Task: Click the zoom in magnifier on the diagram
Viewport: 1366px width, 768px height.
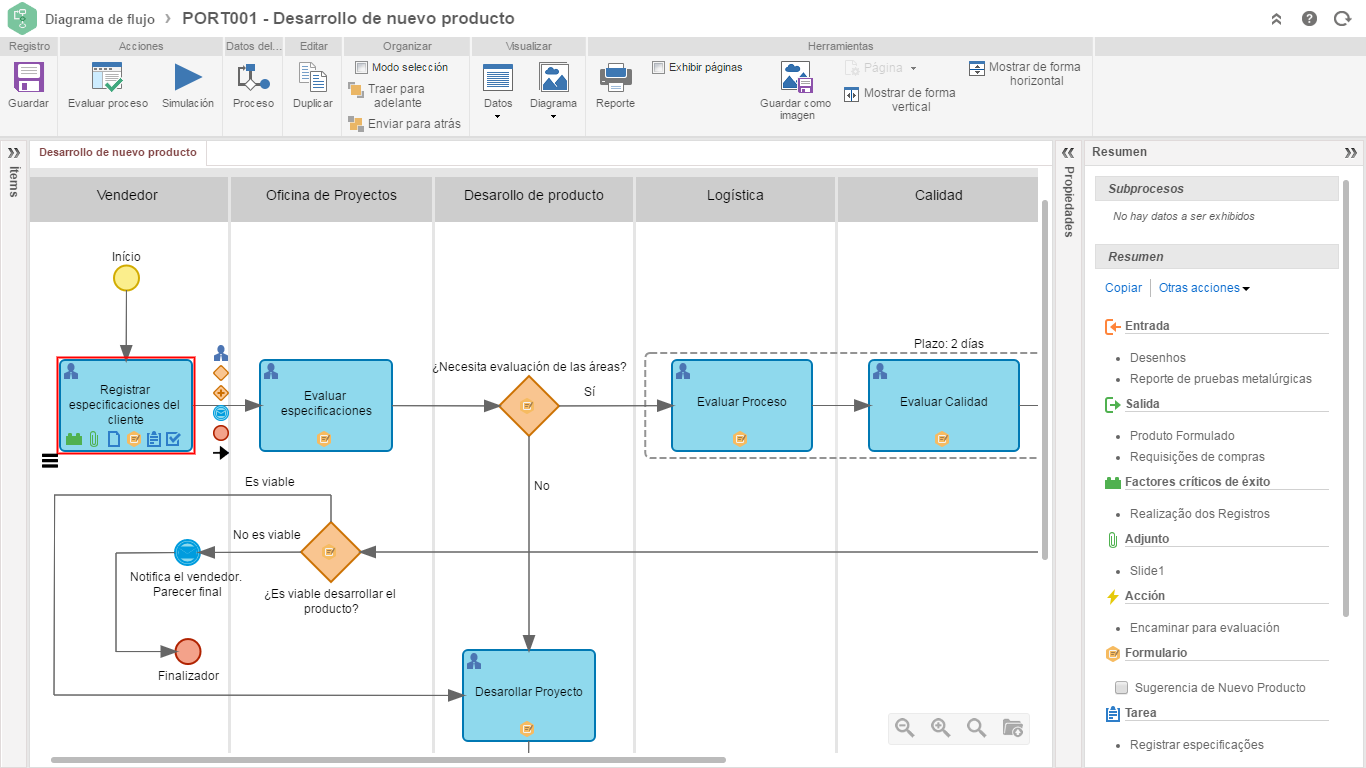Action: [940, 728]
